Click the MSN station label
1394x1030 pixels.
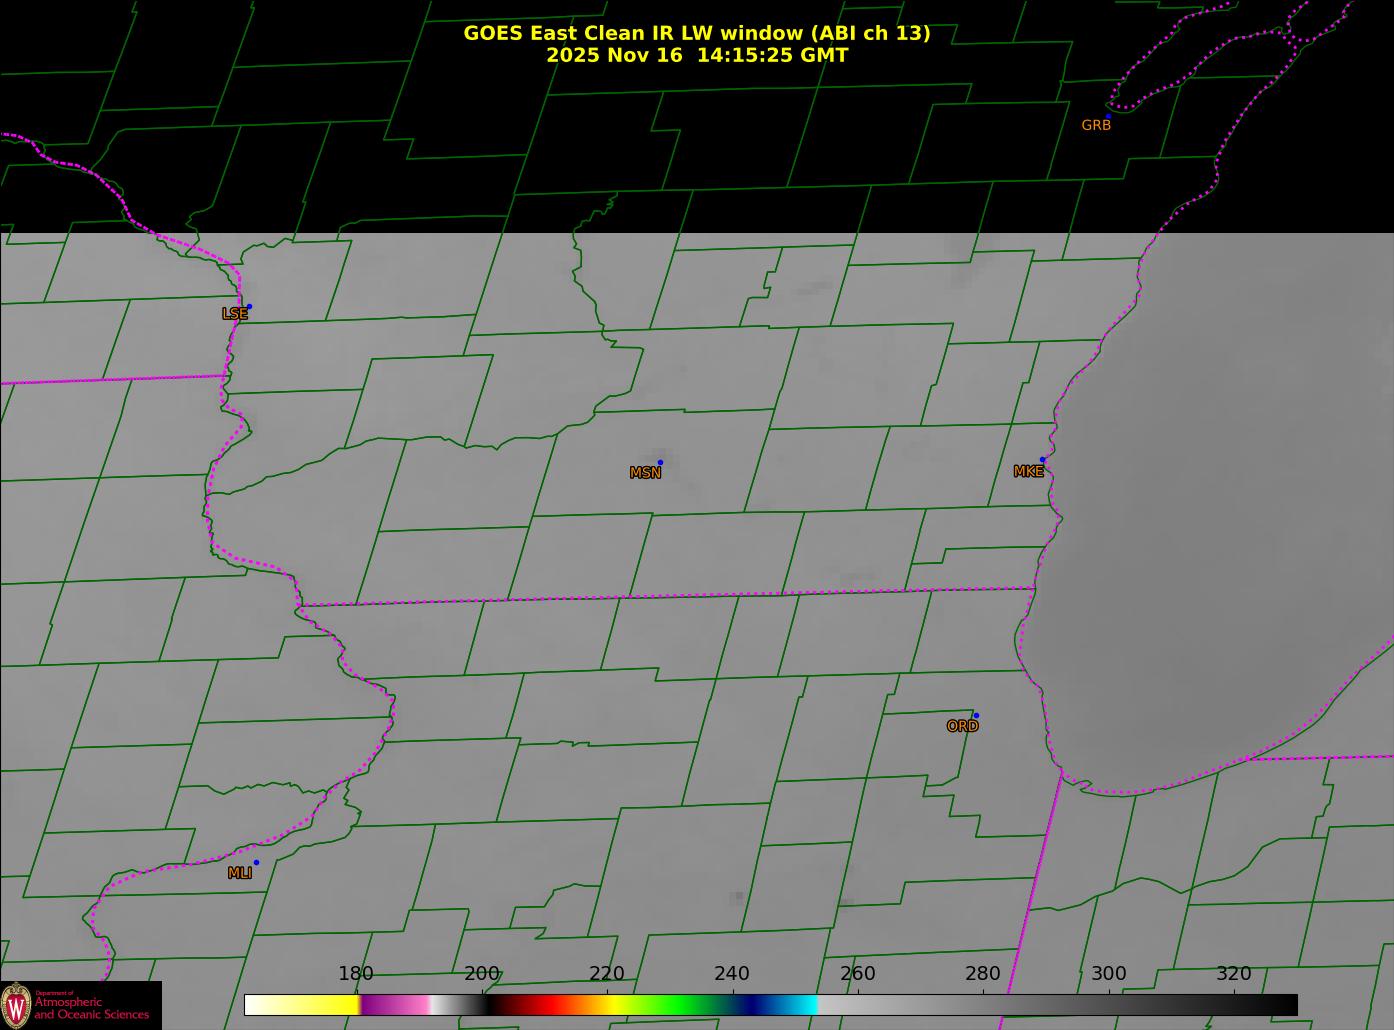(645, 473)
